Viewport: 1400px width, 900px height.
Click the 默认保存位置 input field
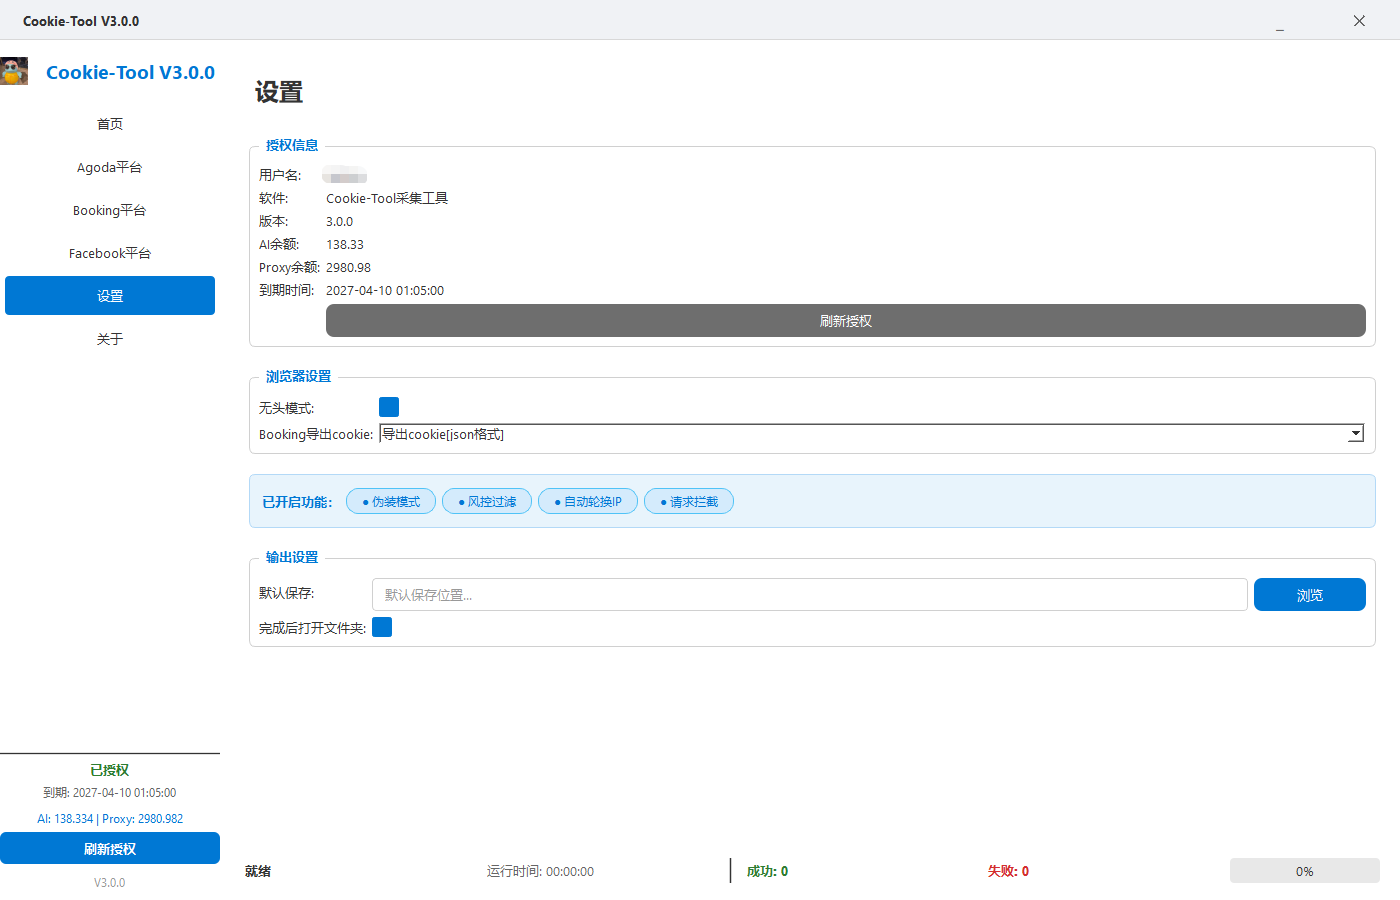809,594
